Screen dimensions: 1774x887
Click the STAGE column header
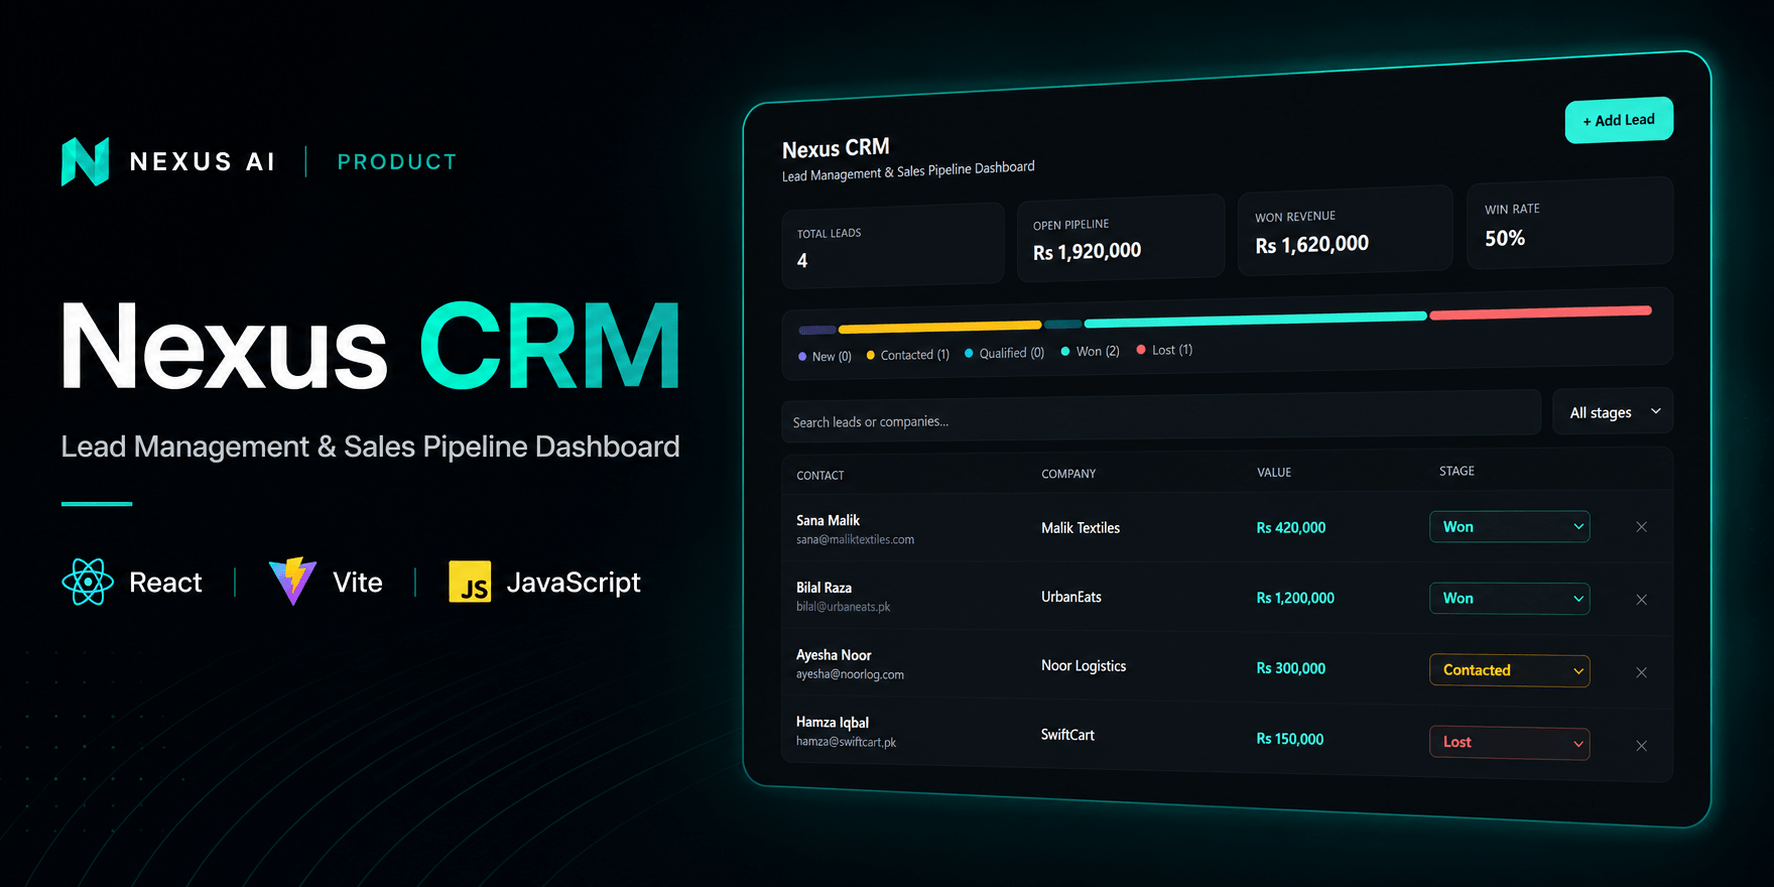1457,471
